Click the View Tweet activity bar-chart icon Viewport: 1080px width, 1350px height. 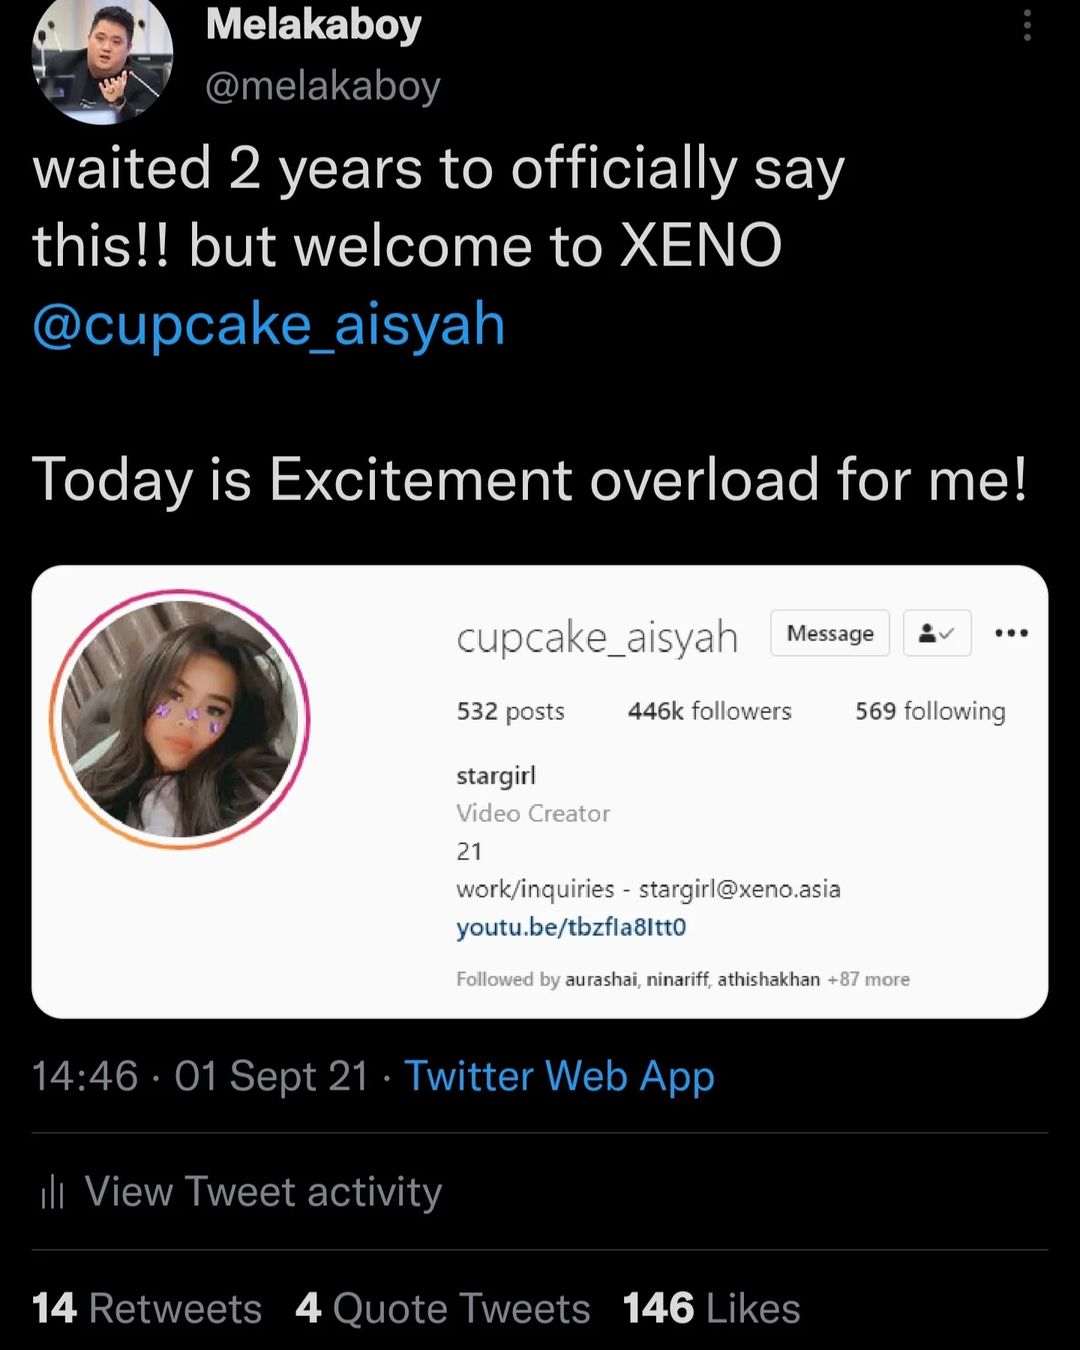52,1192
